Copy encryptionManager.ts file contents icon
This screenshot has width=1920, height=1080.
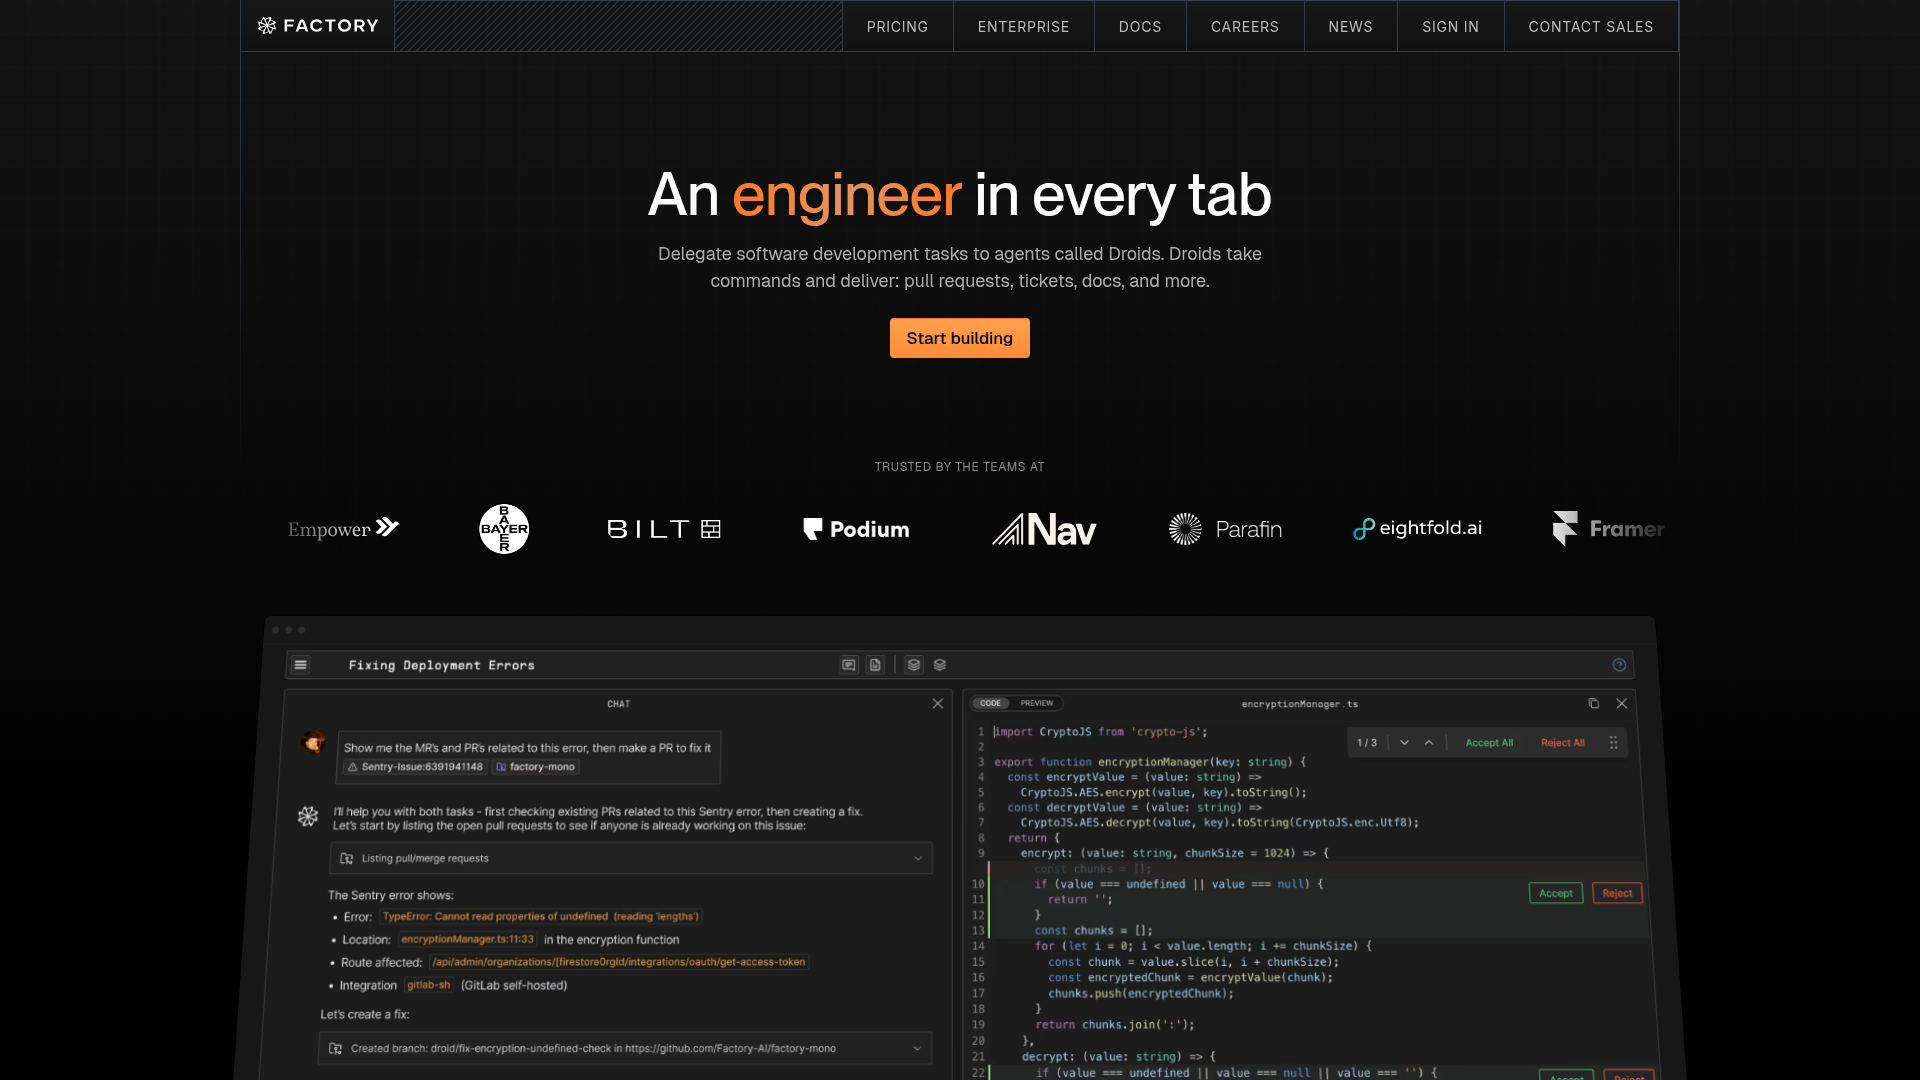tap(1593, 704)
